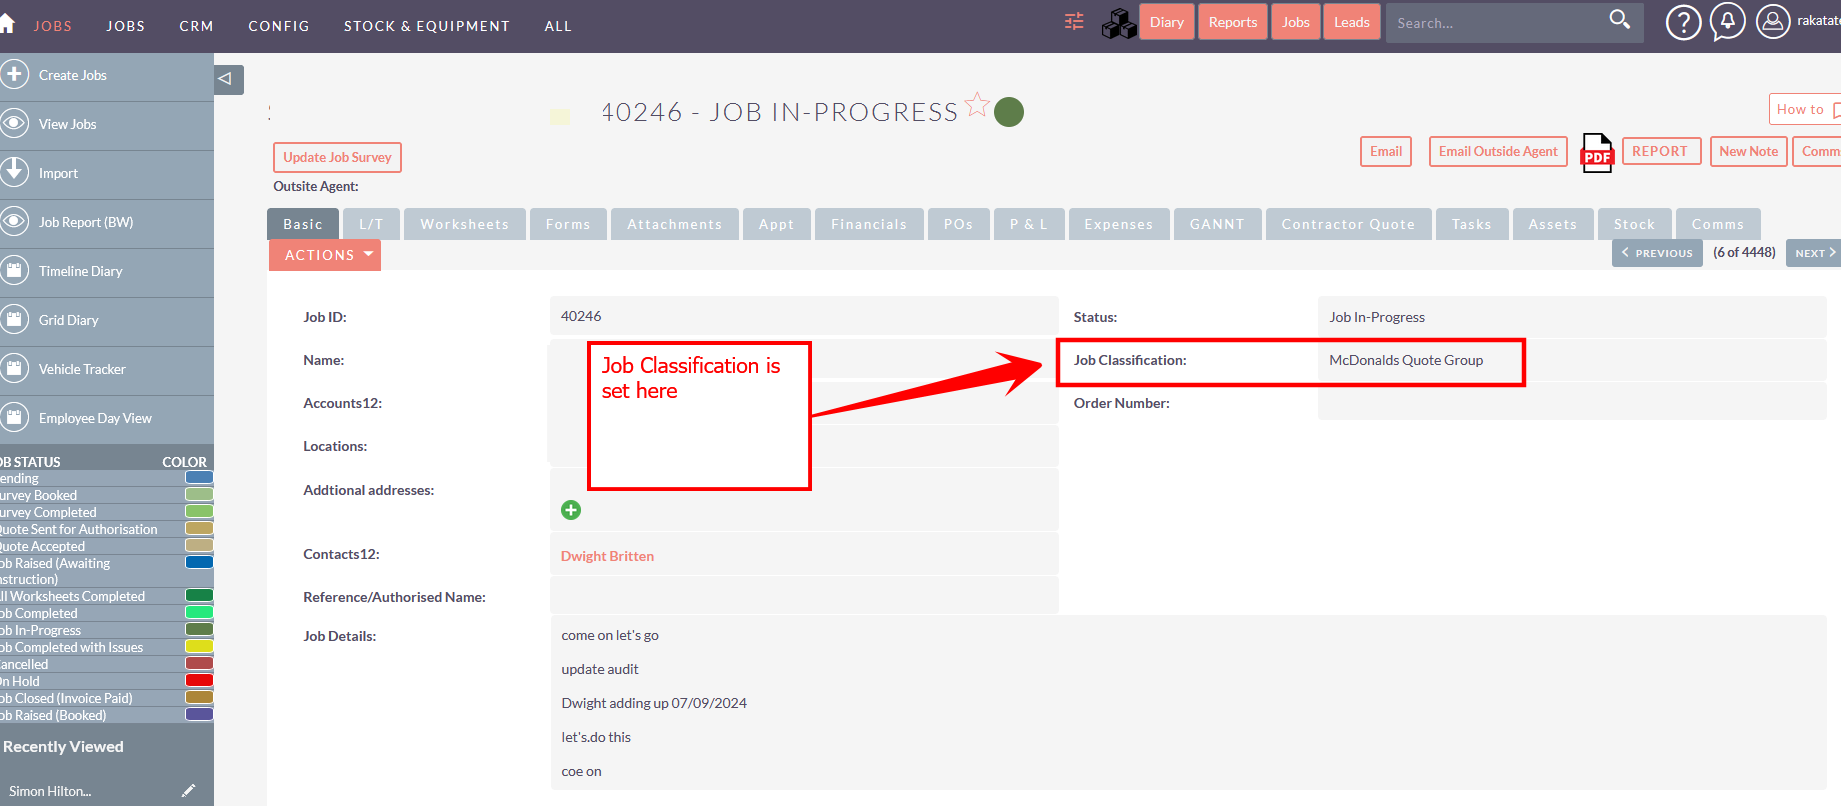The width and height of the screenshot is (1841, 806).
Task: Click the On Hold red color swatch
Action: [199, 680]
